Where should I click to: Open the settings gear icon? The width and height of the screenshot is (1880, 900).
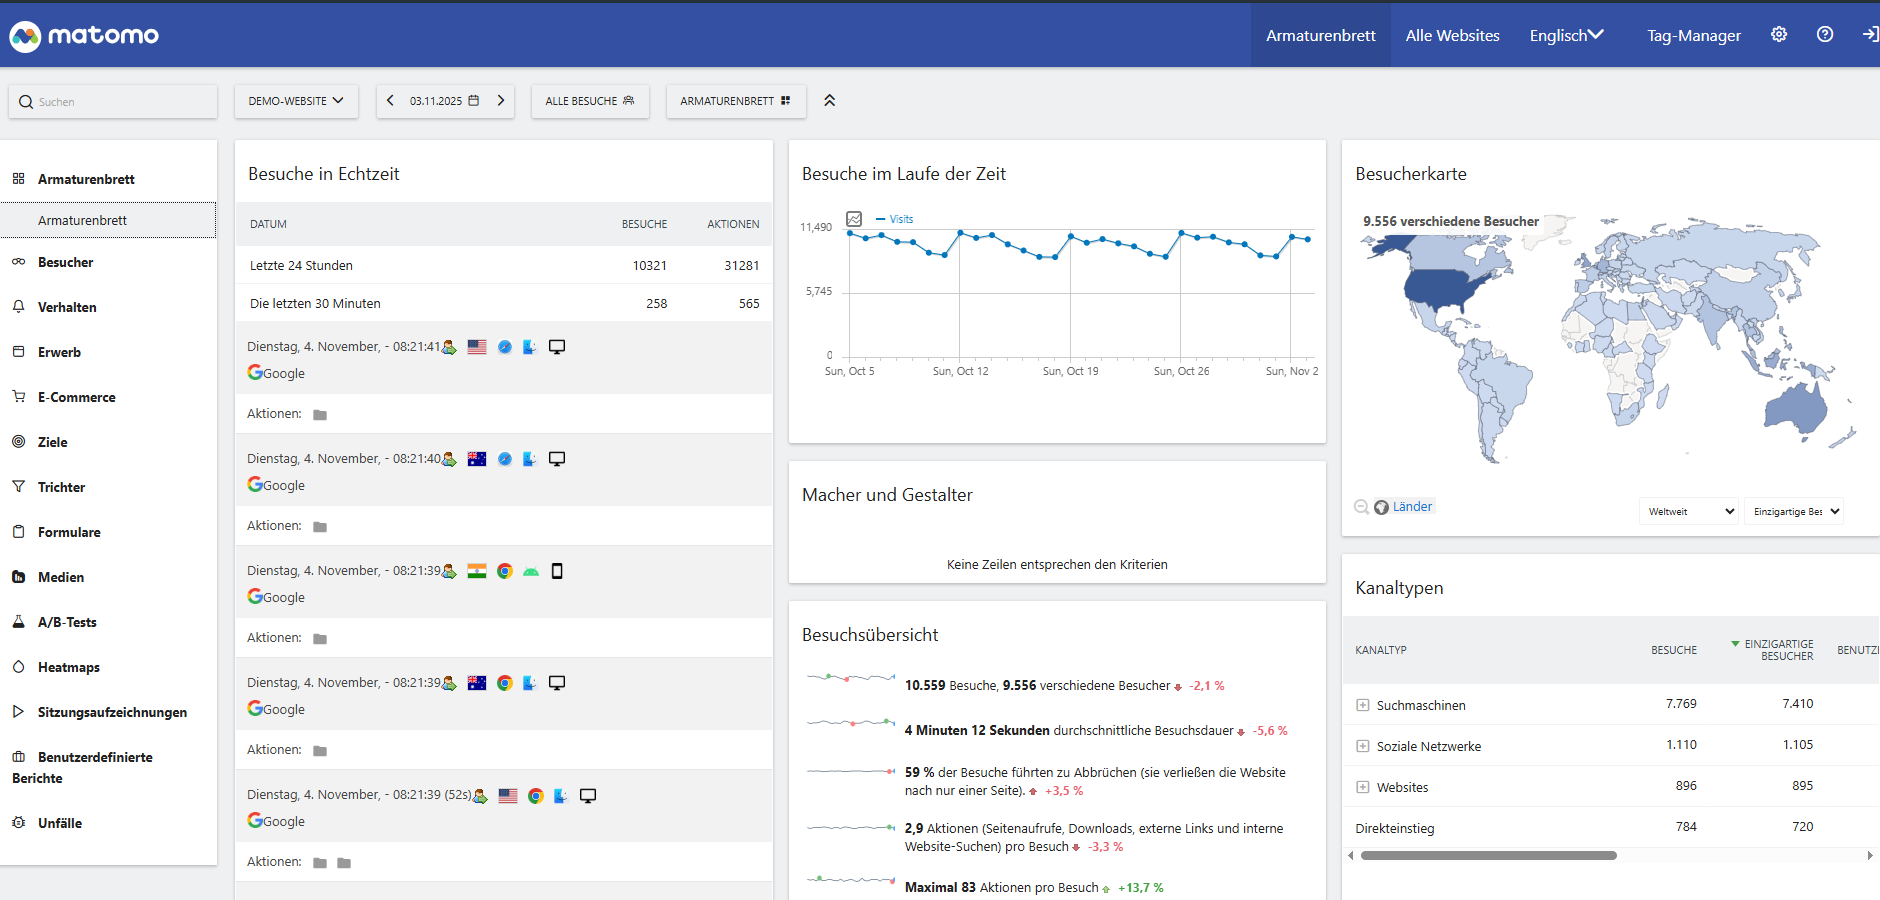coord(1778,34)
